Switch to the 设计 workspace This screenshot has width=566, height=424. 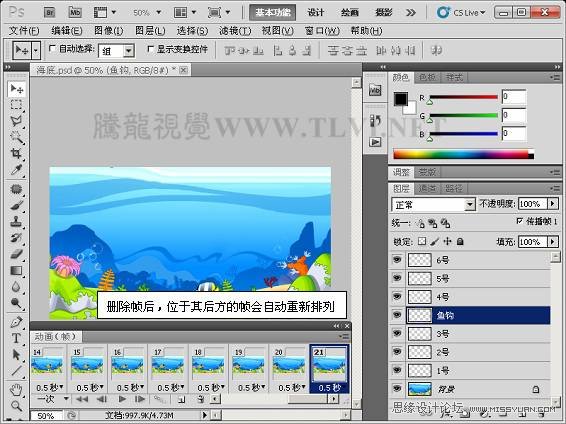click(x=316, y=13)
